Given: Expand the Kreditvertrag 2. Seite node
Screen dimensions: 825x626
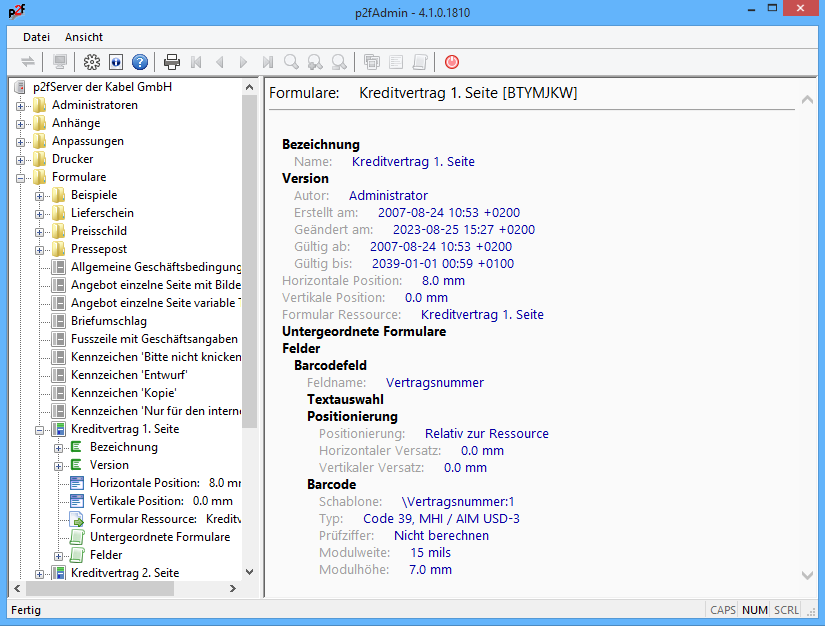Looking at the screenshot, I should (40, 573).
